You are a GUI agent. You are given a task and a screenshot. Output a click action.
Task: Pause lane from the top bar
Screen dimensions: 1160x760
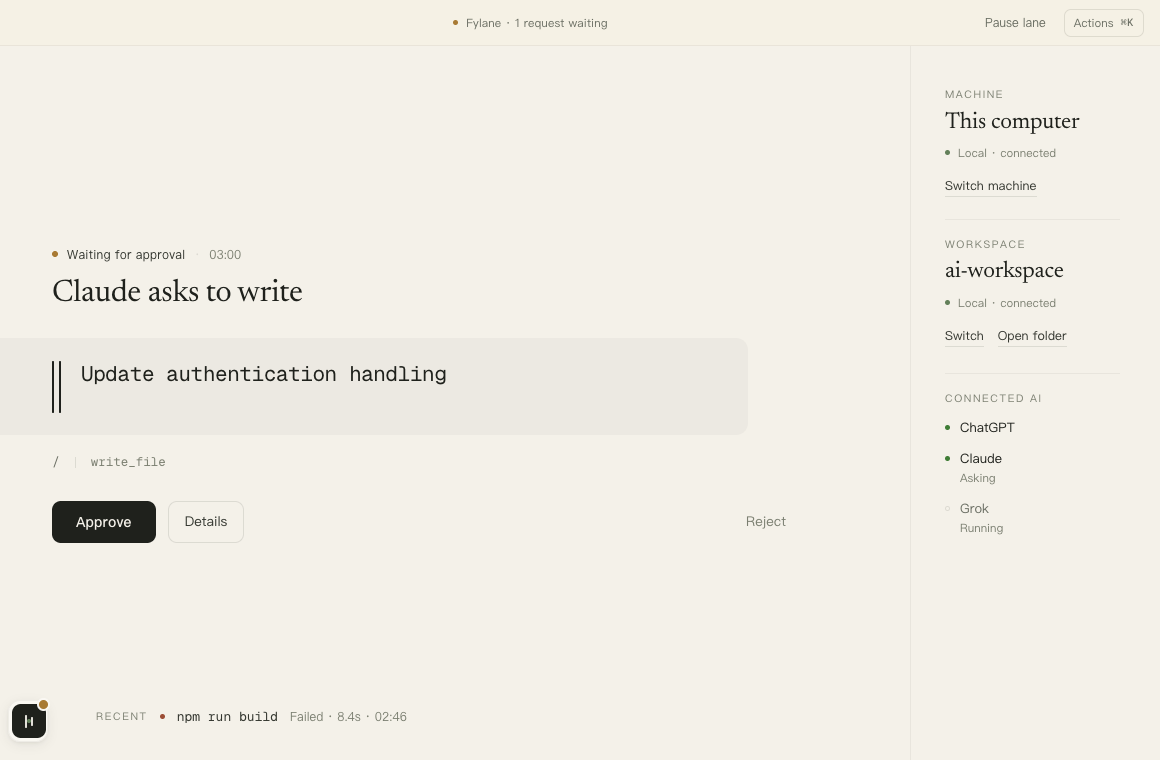(1015, 23)
